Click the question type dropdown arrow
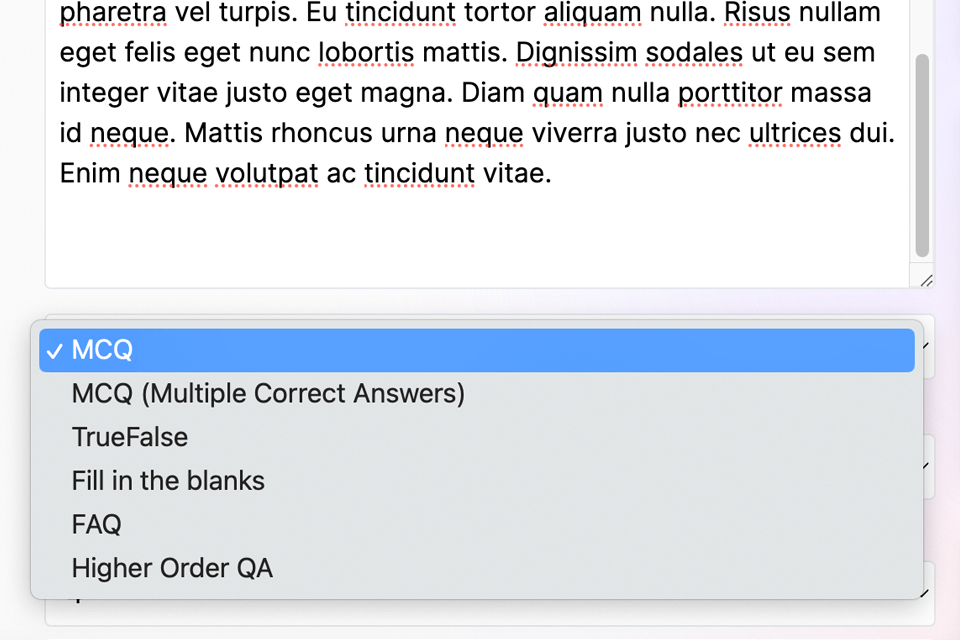Image resolution: width=960 pixels, height=640 pixels. pos(927,346)
